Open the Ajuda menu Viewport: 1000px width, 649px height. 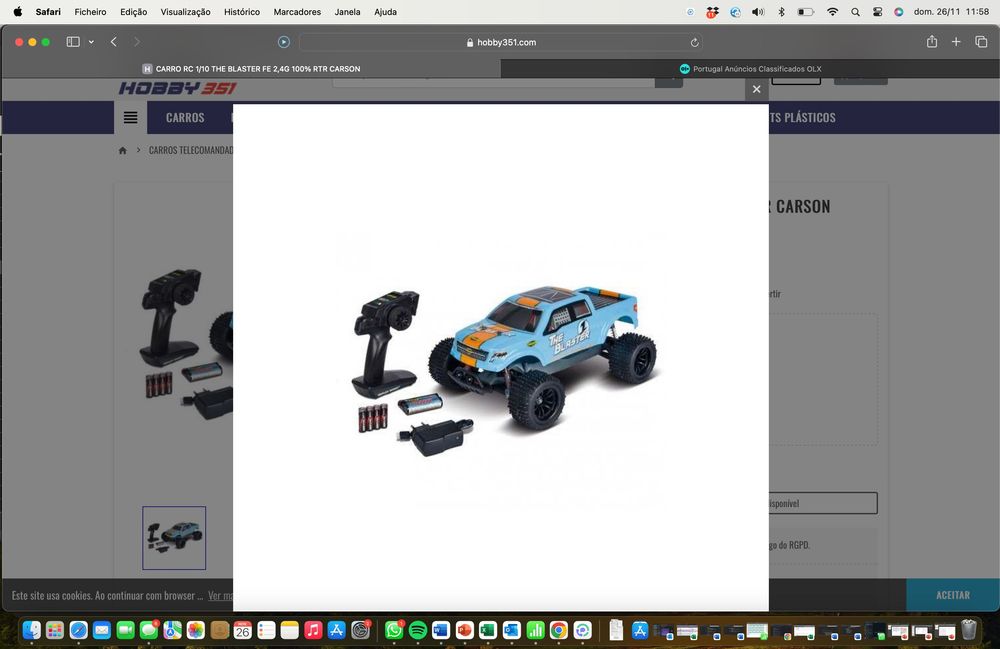tap(385, 11)
